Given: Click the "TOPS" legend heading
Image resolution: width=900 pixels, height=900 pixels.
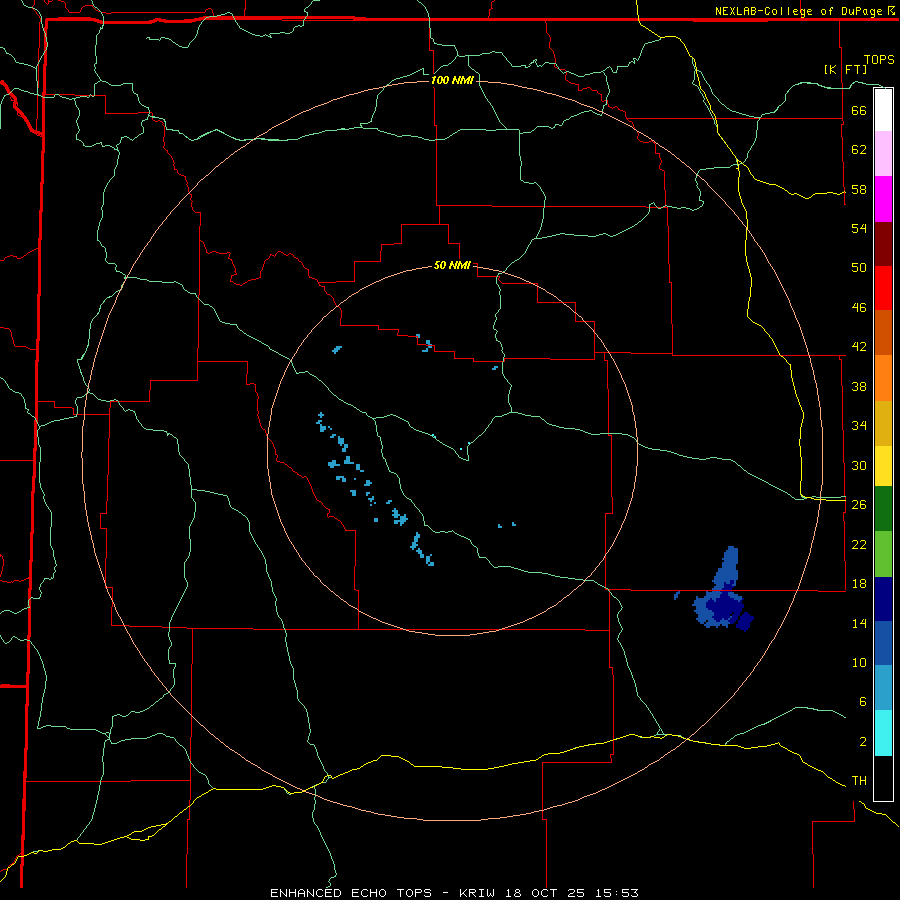Looking at the screenshot, I should pyautogui.click(x=879, y=60).
